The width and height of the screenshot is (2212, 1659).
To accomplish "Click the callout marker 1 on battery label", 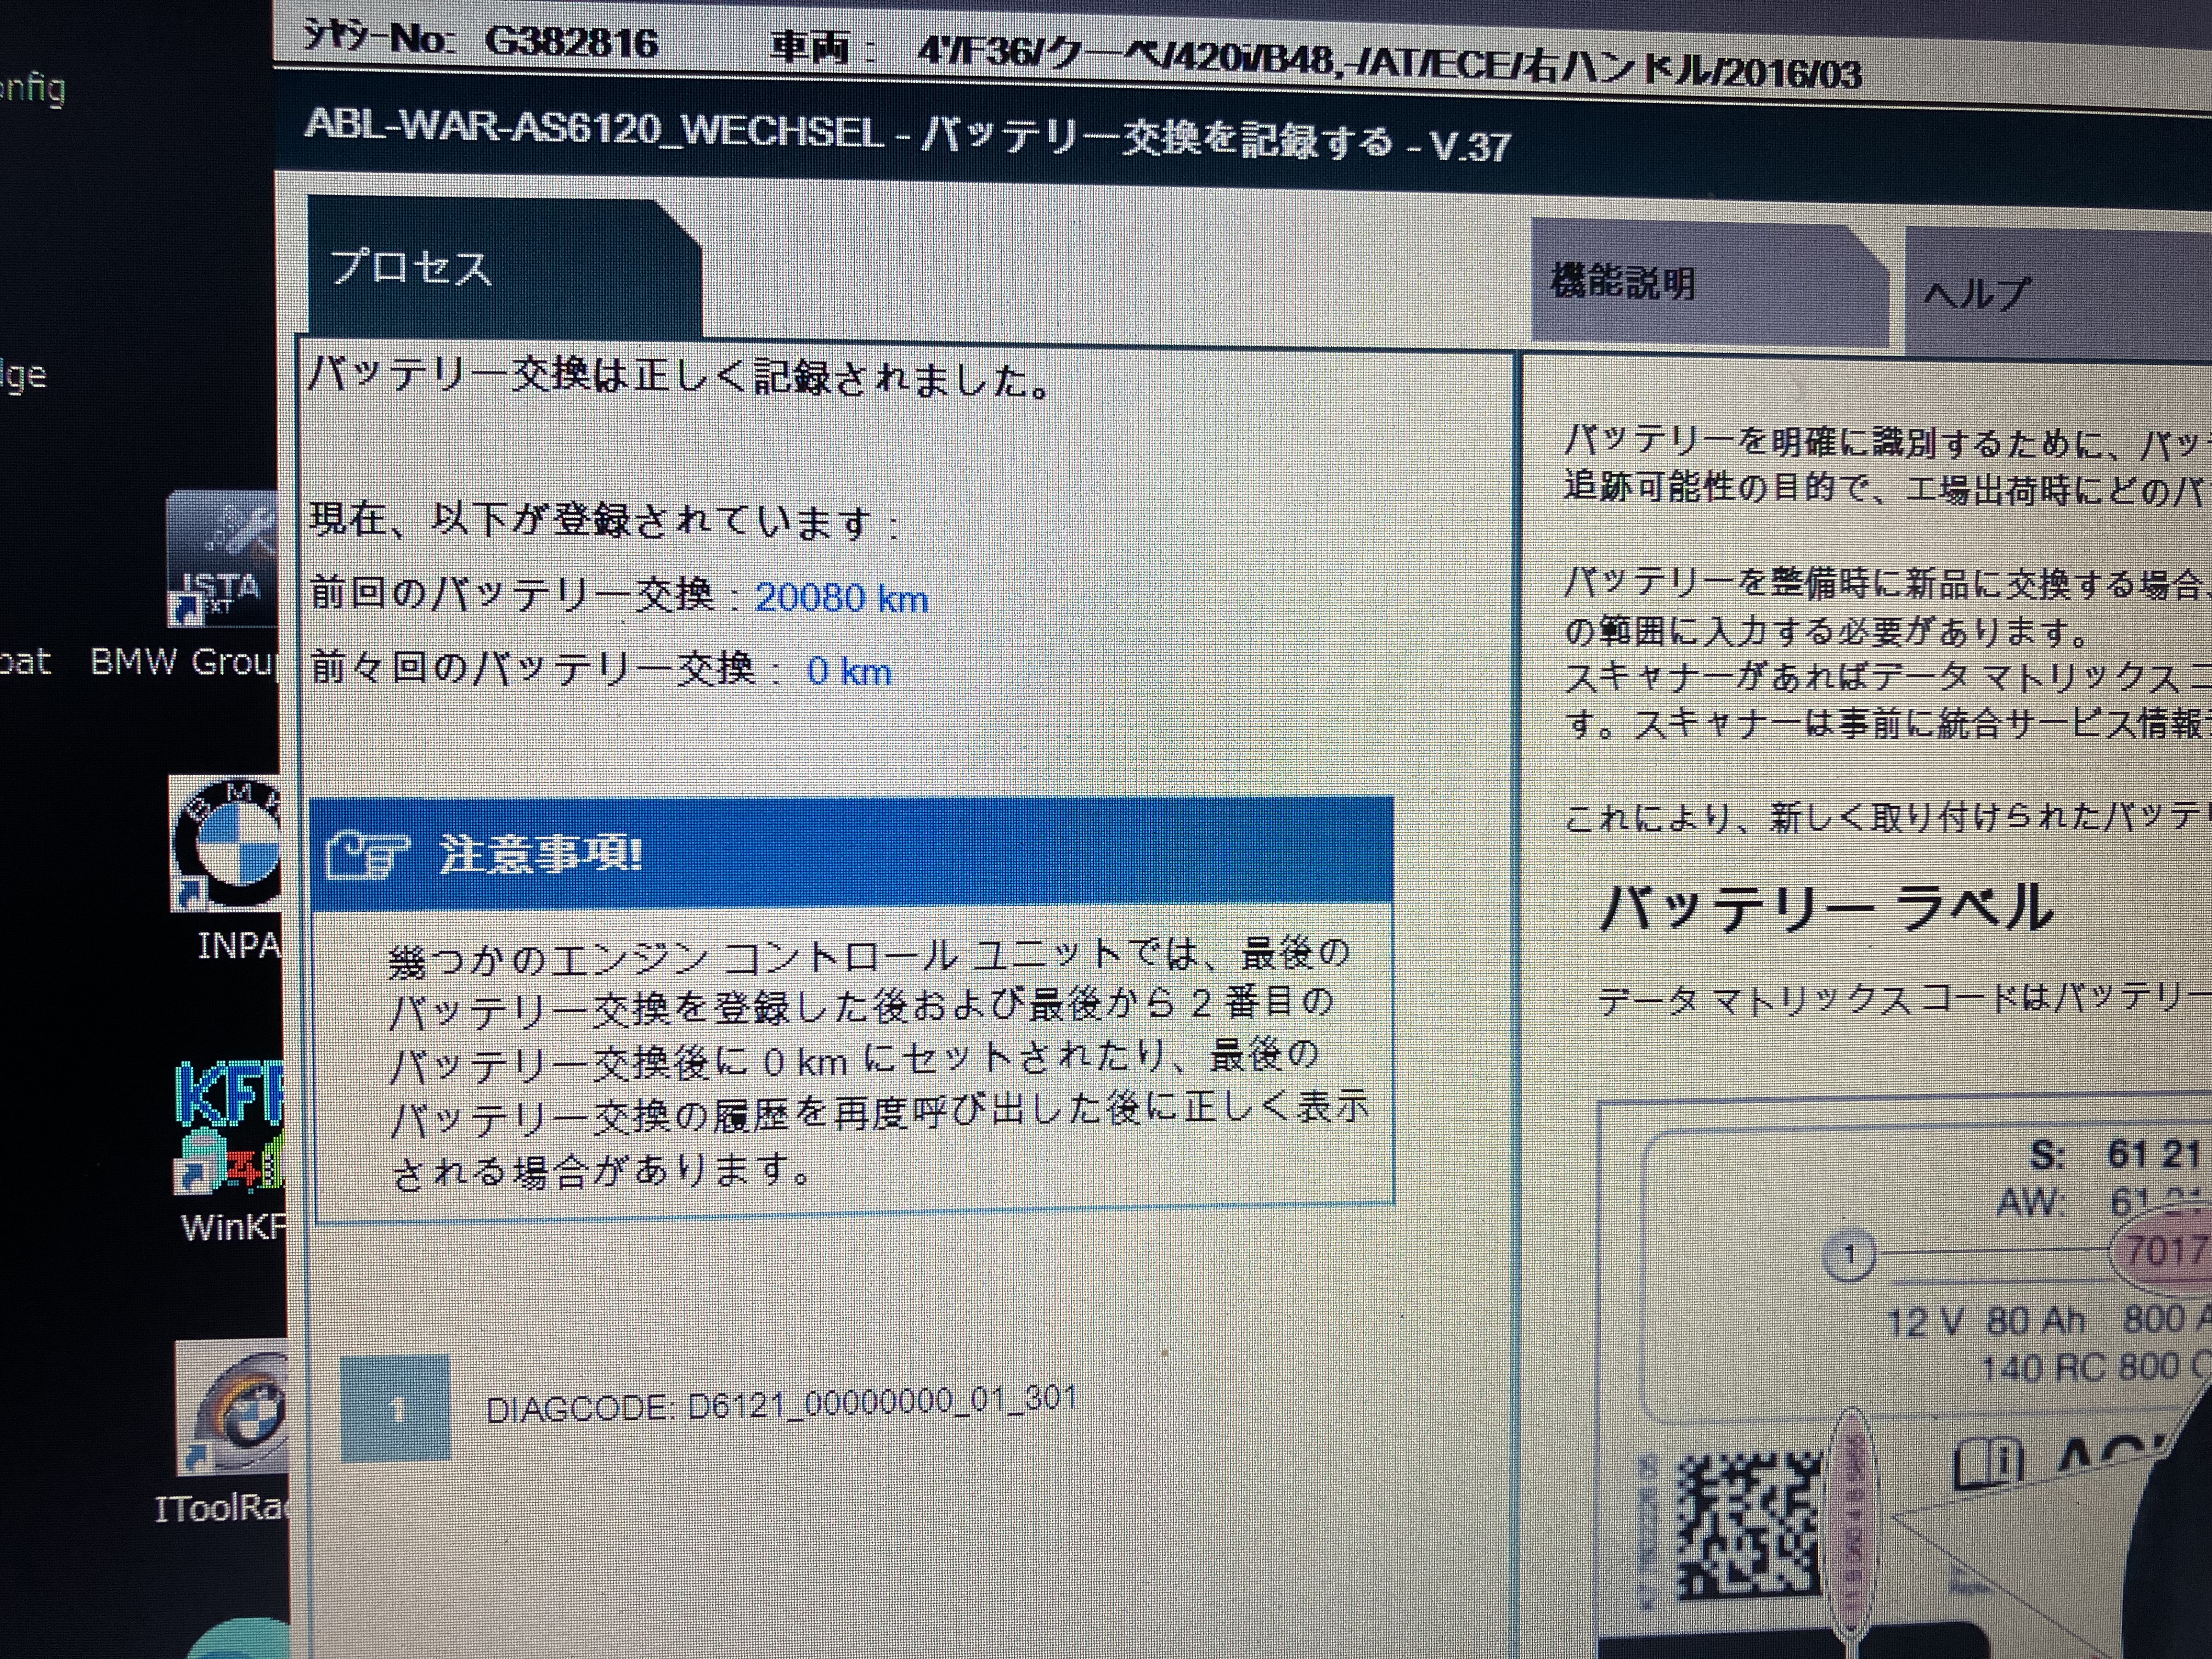I will 1849,1254.
